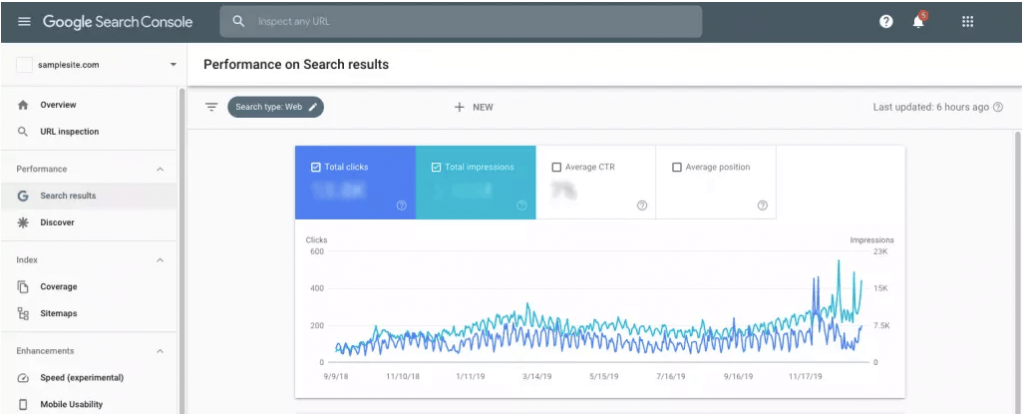
Task: Click the pencil on Search type chip
Action: [x=313, y=107]
